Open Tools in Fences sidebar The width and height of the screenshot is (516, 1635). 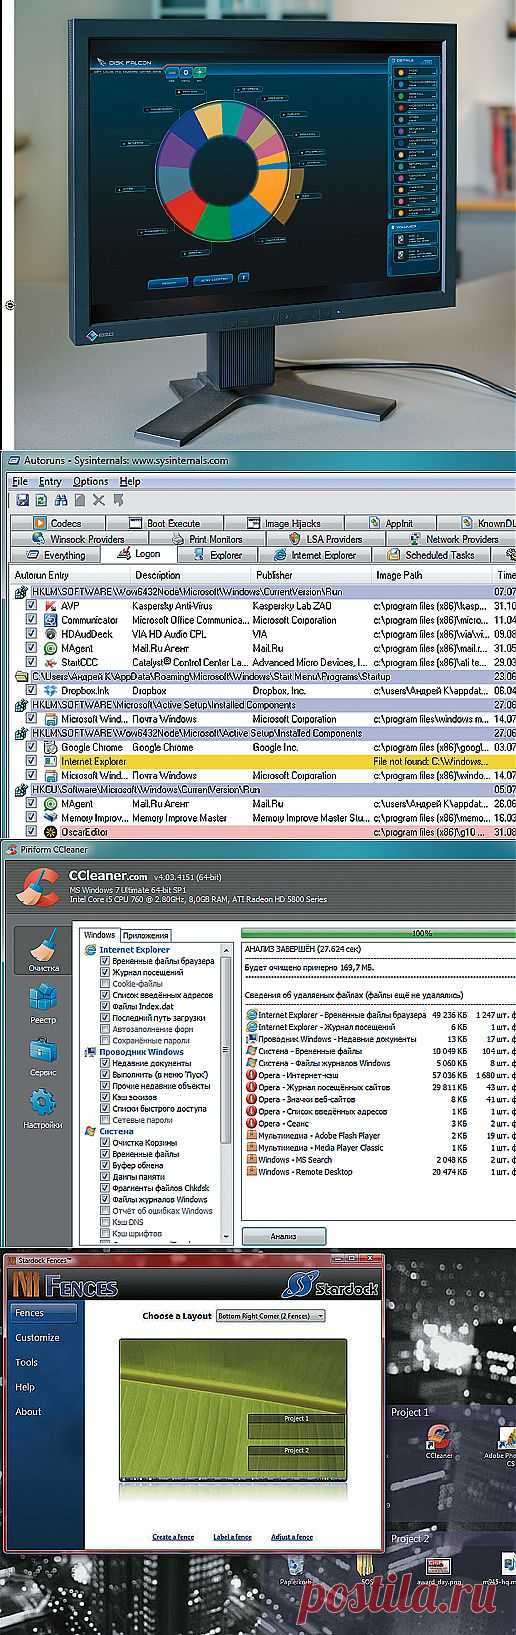27,1362
